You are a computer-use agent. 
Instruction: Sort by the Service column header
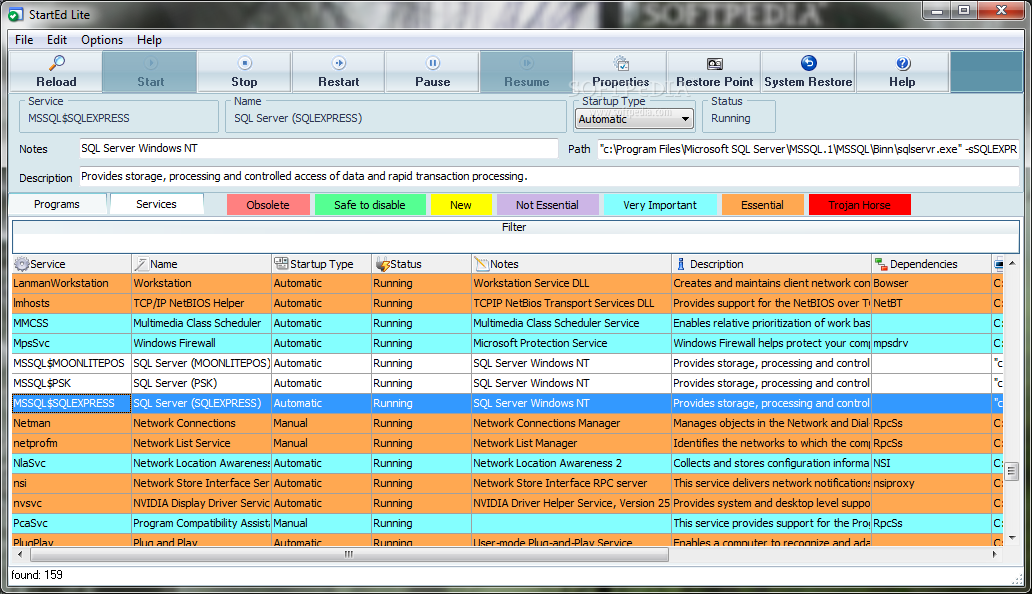[71, 264]
